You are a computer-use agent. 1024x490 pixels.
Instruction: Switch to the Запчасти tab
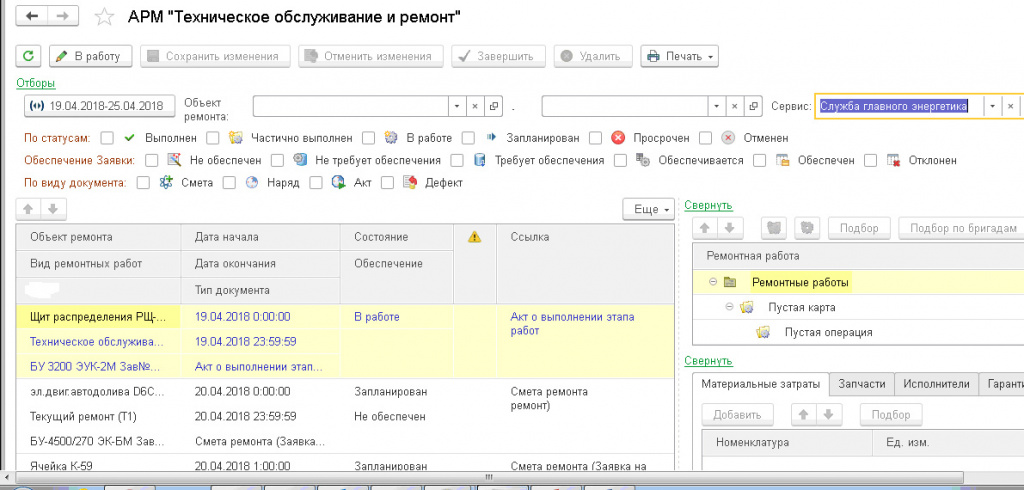point(860,384)
